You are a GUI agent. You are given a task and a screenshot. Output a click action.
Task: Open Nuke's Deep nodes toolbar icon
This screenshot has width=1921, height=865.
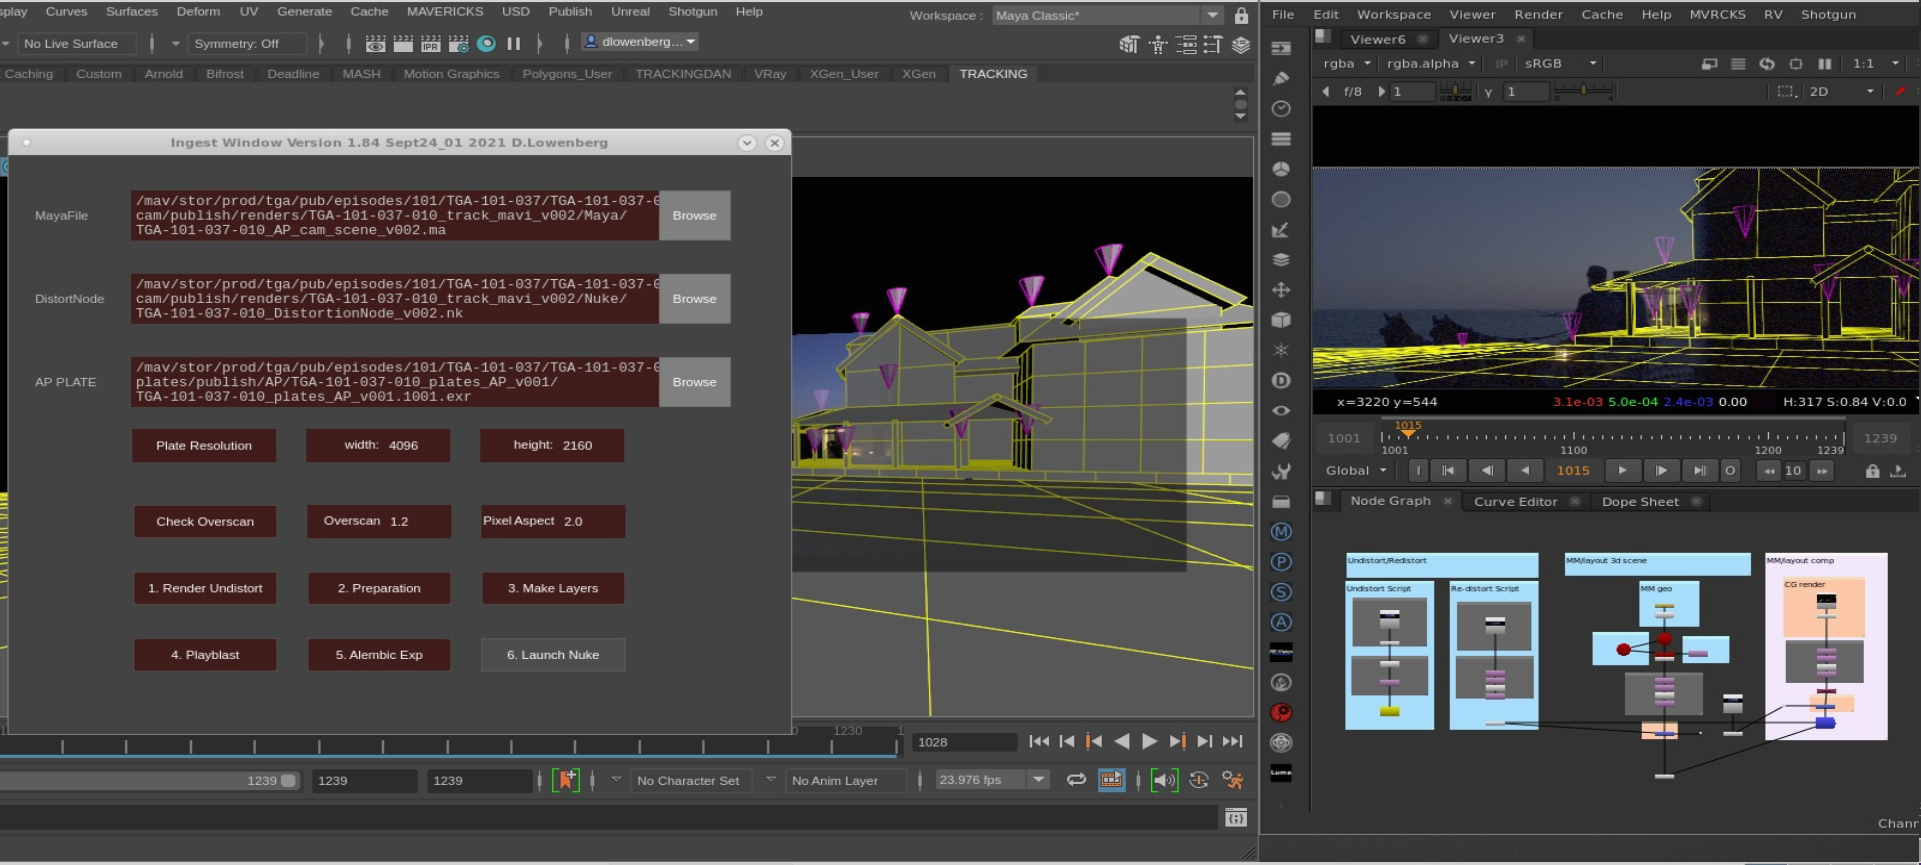(1281, 381)
